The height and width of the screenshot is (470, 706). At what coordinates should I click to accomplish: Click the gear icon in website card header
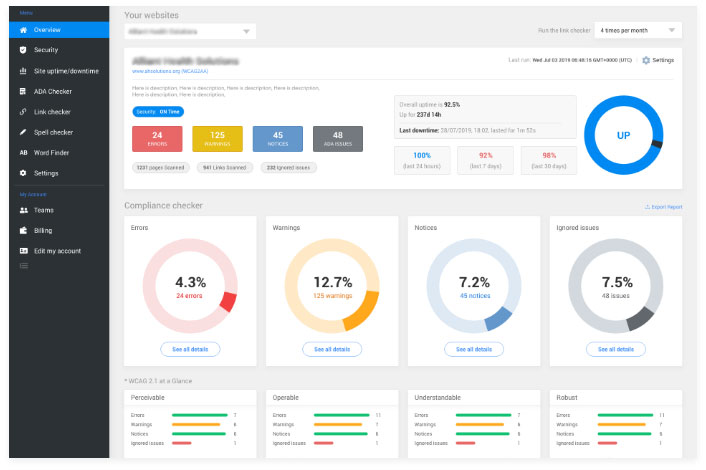(646, 60)
